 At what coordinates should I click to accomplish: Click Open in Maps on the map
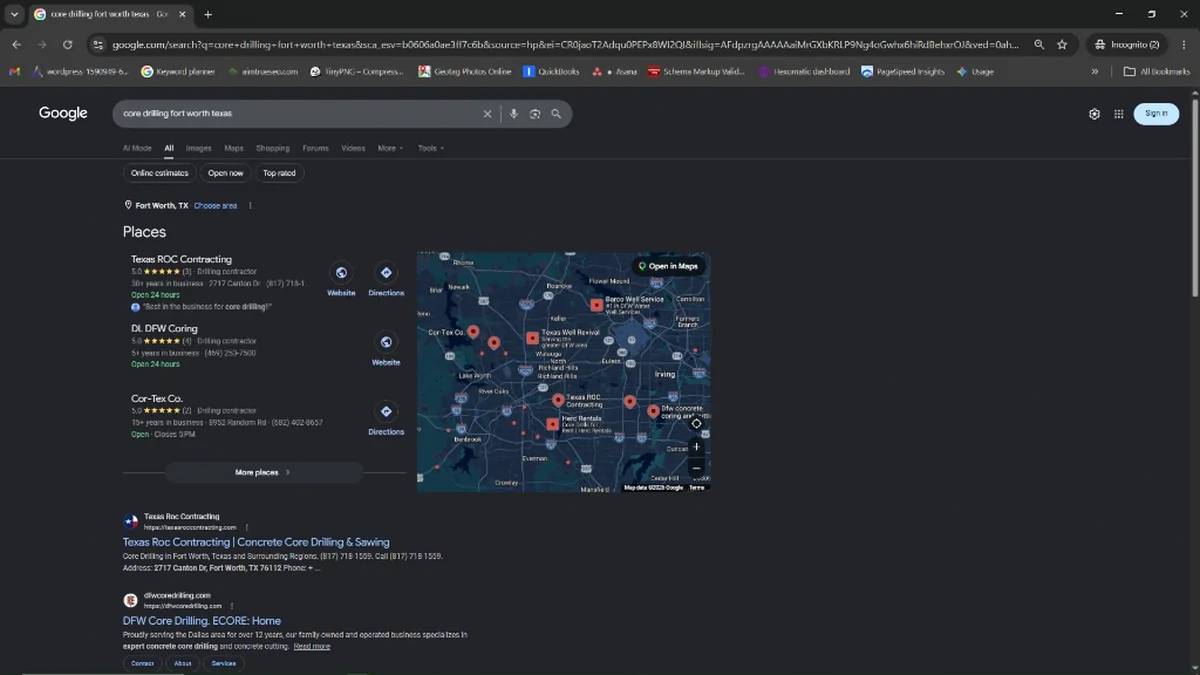click(668, 266)
